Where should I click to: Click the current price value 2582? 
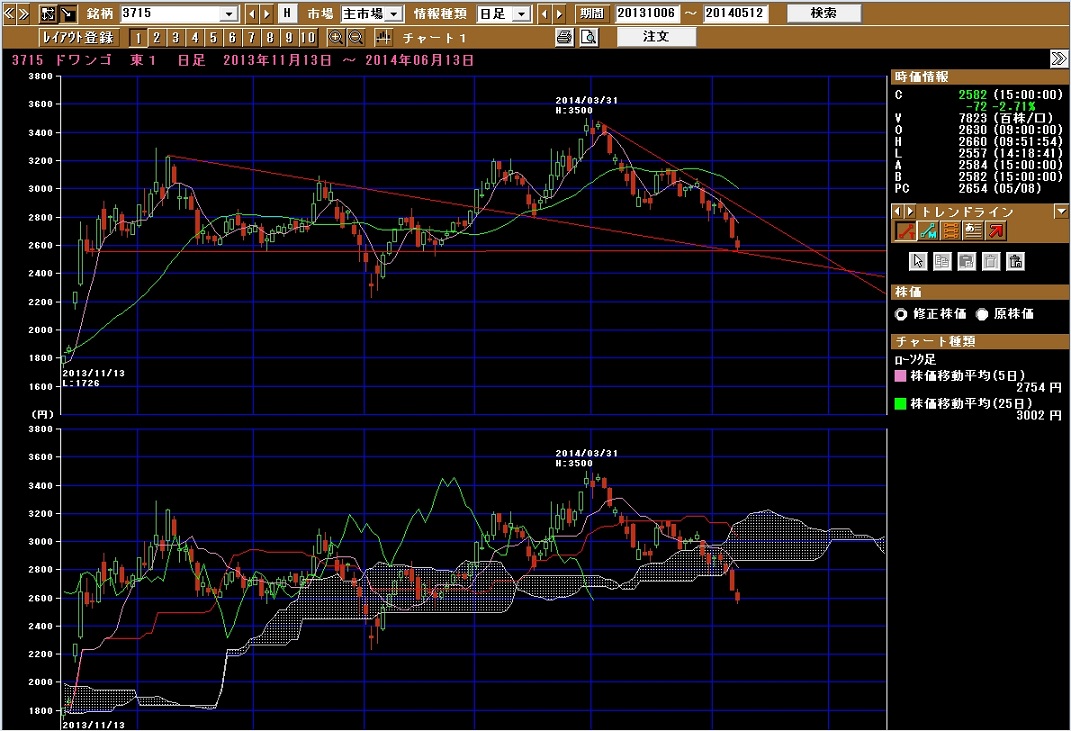point(973,95)
